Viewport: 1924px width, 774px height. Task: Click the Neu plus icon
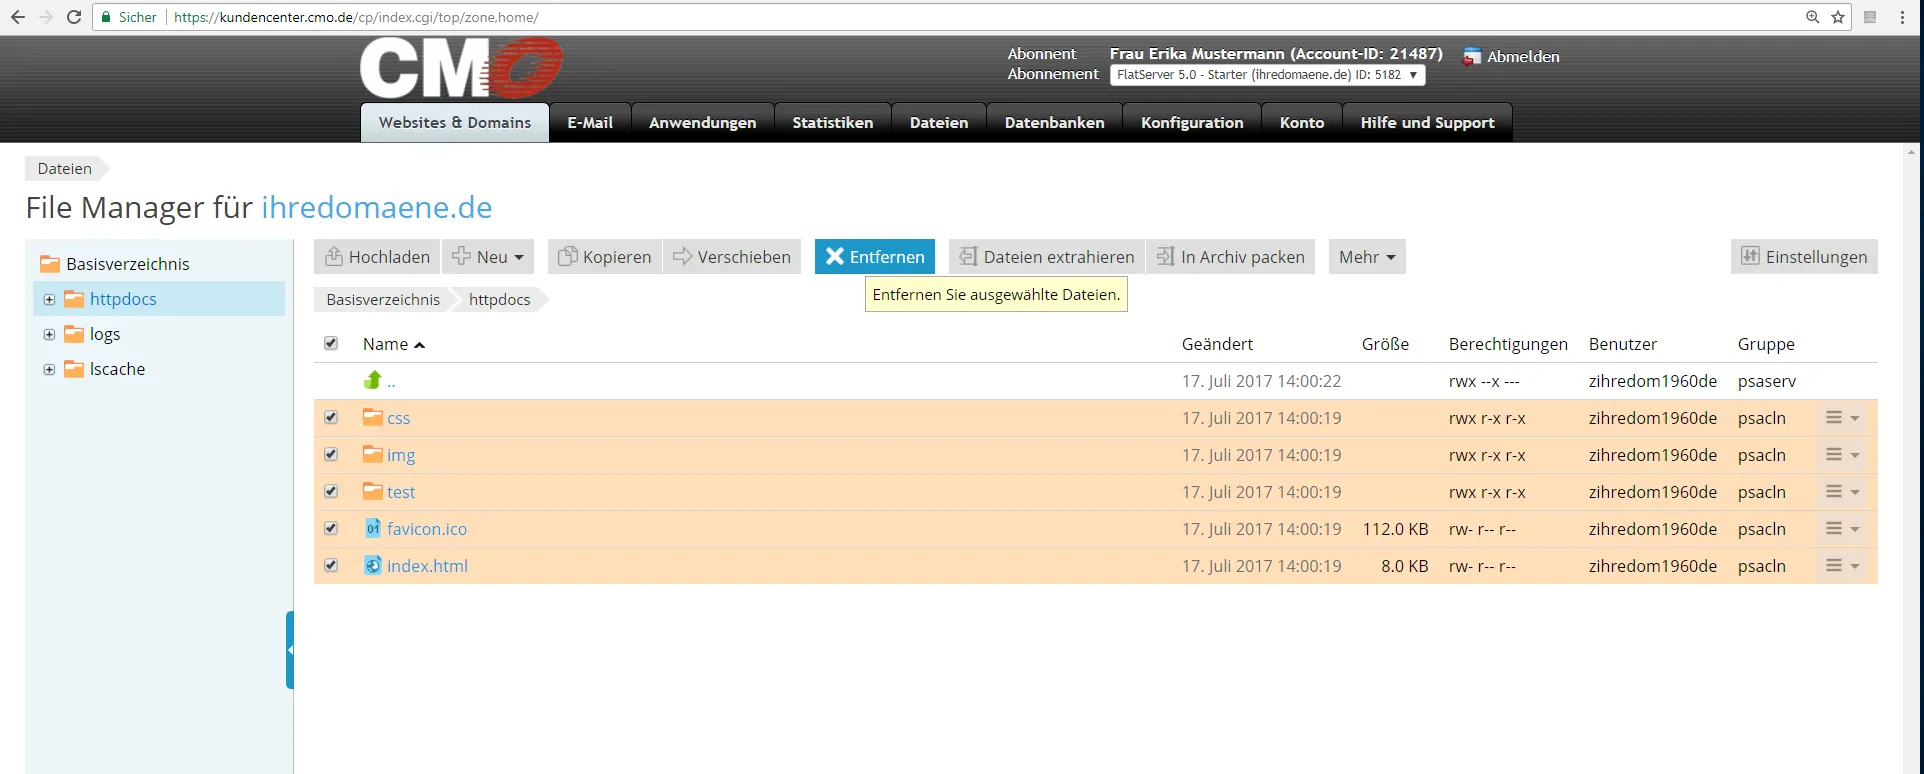point(461,256)
